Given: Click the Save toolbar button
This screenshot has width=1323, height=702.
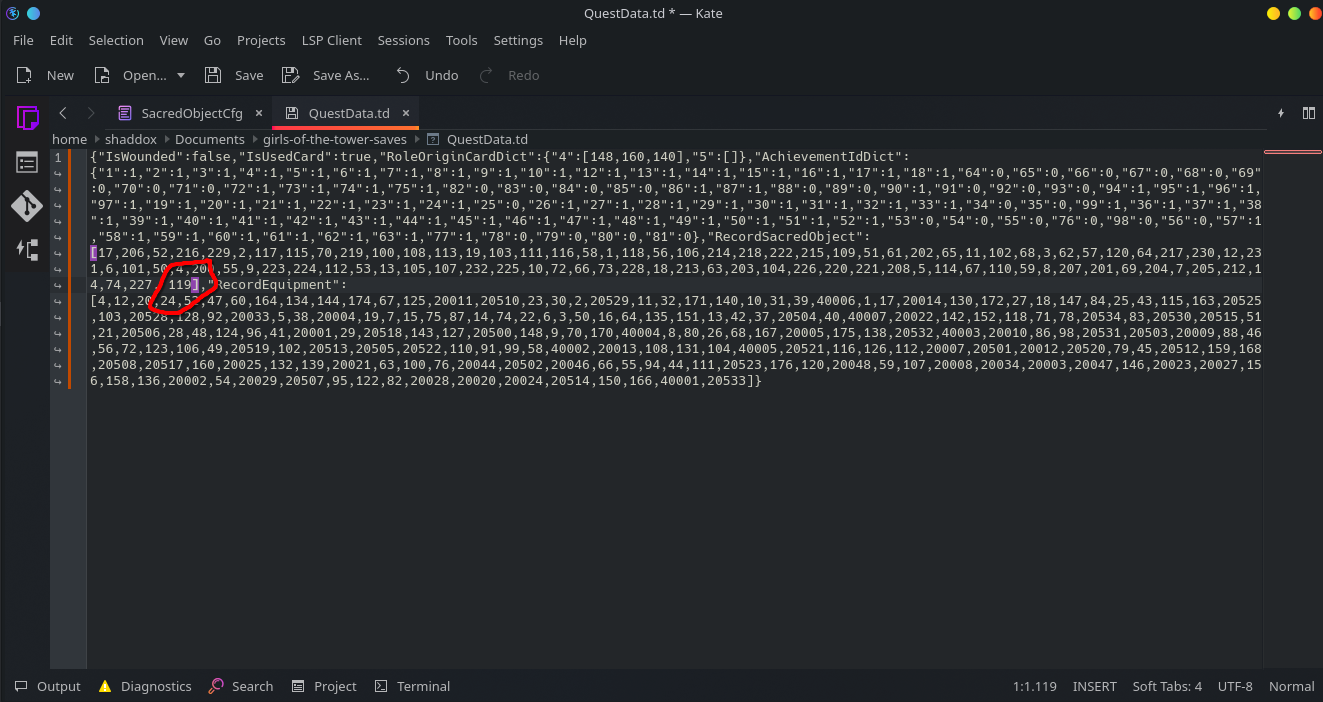Looking at the screenshot, I should point(234,75).
